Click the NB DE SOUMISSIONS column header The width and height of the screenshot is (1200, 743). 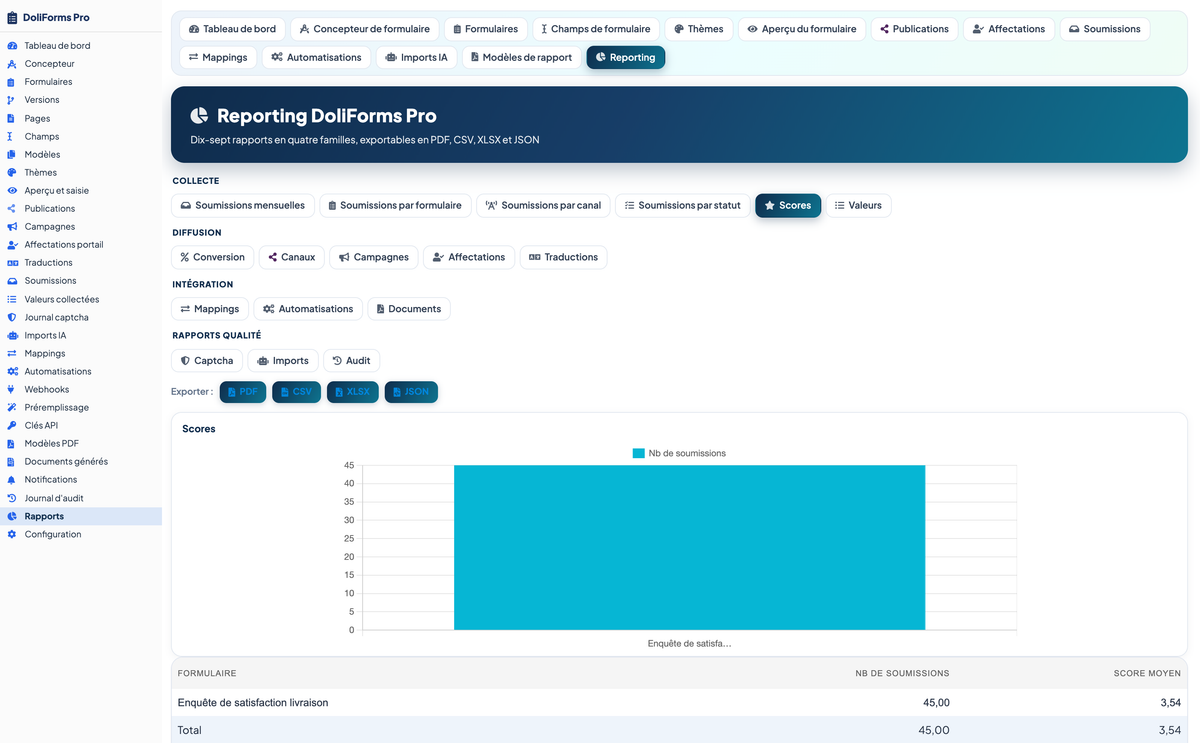[902, 674]
